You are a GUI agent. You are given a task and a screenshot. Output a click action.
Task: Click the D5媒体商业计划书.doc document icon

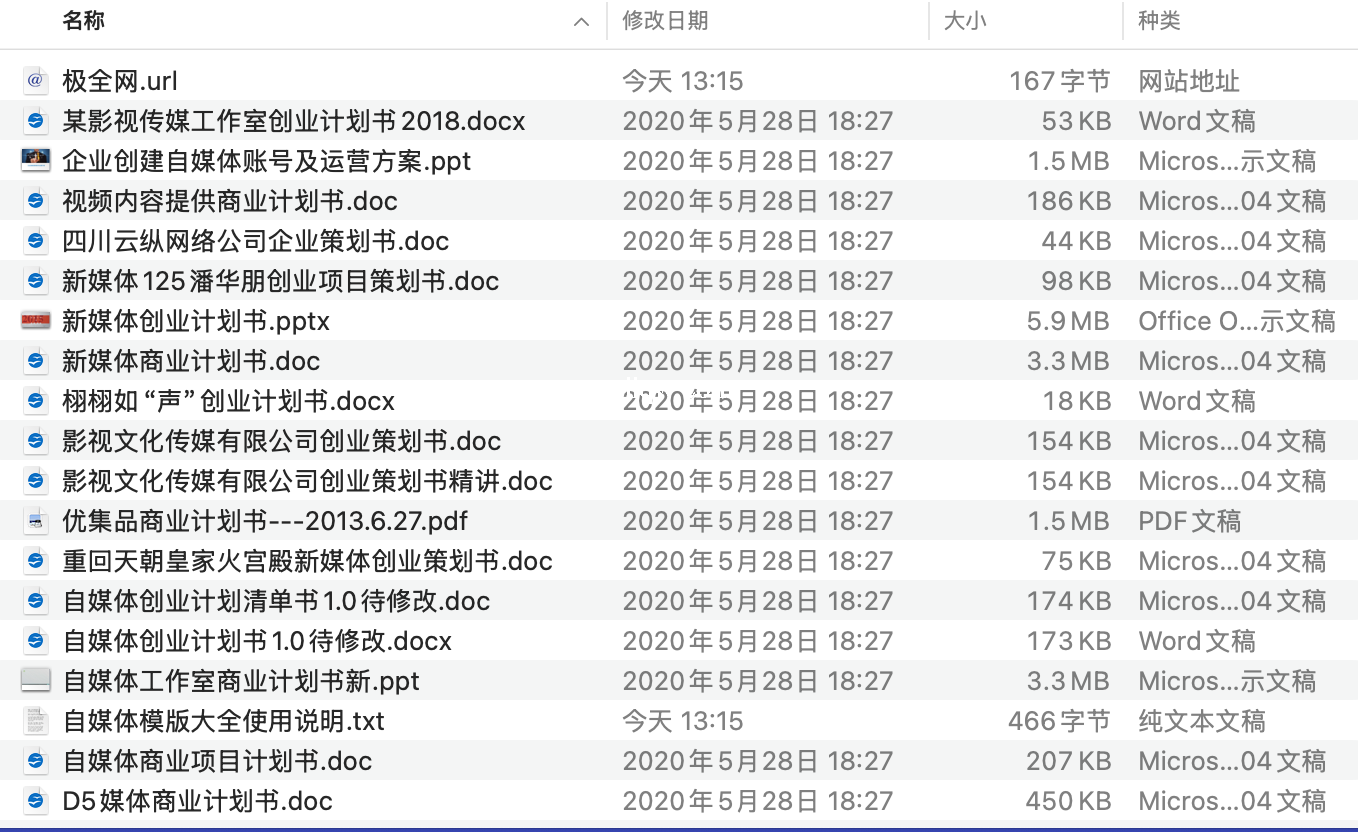(36, 801)
